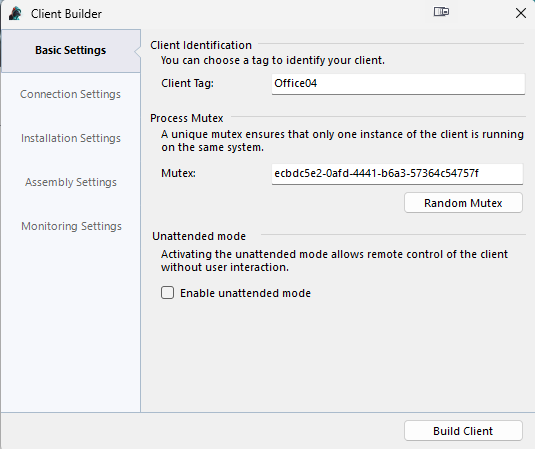Click the Unattended mode heading
535x449 pixels.
(199, 236)
